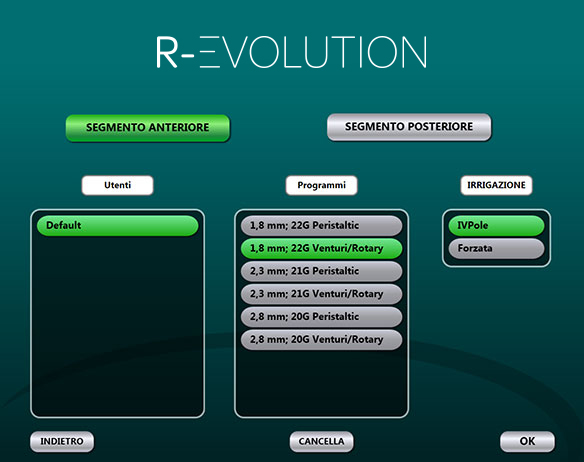584x462 pixels.
Task: Choose 2,3 mm; 21G Peristaltic program
Action: point(321,271)
